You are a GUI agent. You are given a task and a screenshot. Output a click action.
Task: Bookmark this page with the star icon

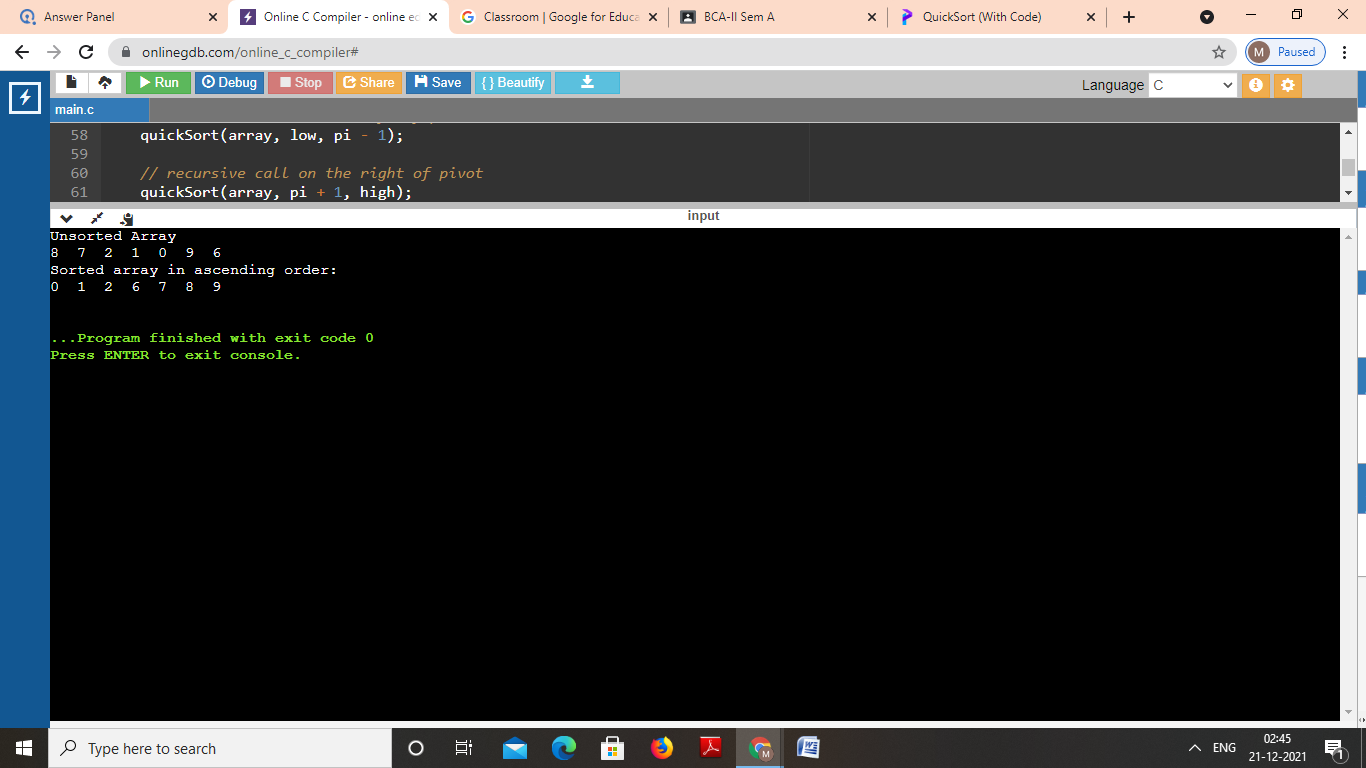click(1218, 52)
